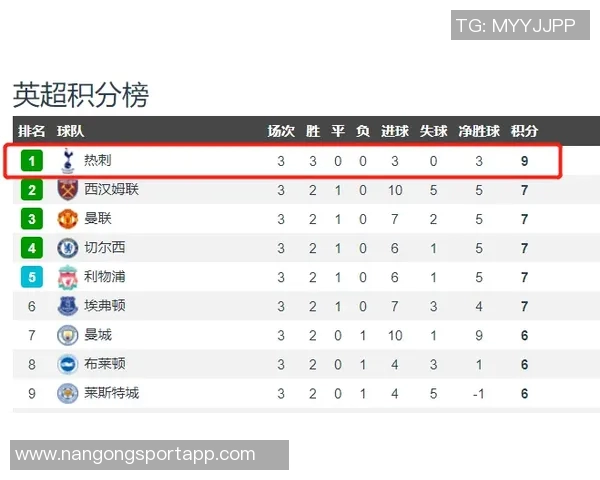Click the Tottenham (热刺) club crest
600x480 pixels.
(x=67, y=161)
